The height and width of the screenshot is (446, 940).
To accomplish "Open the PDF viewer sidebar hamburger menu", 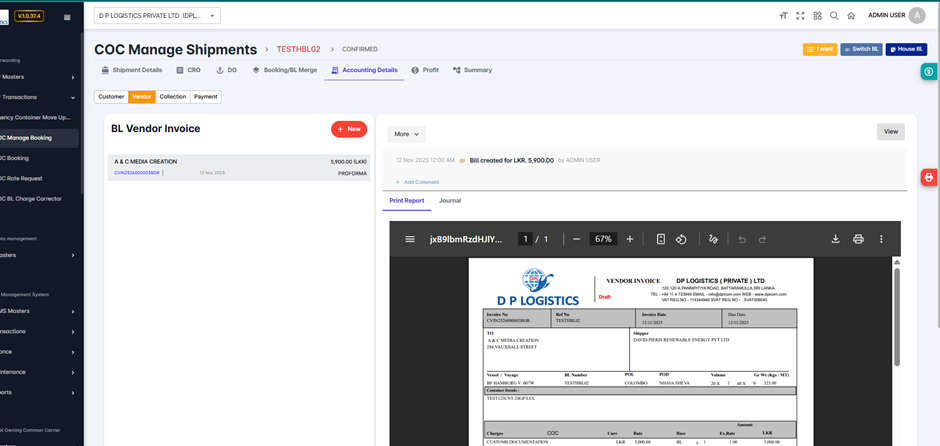I will (410, 239).
